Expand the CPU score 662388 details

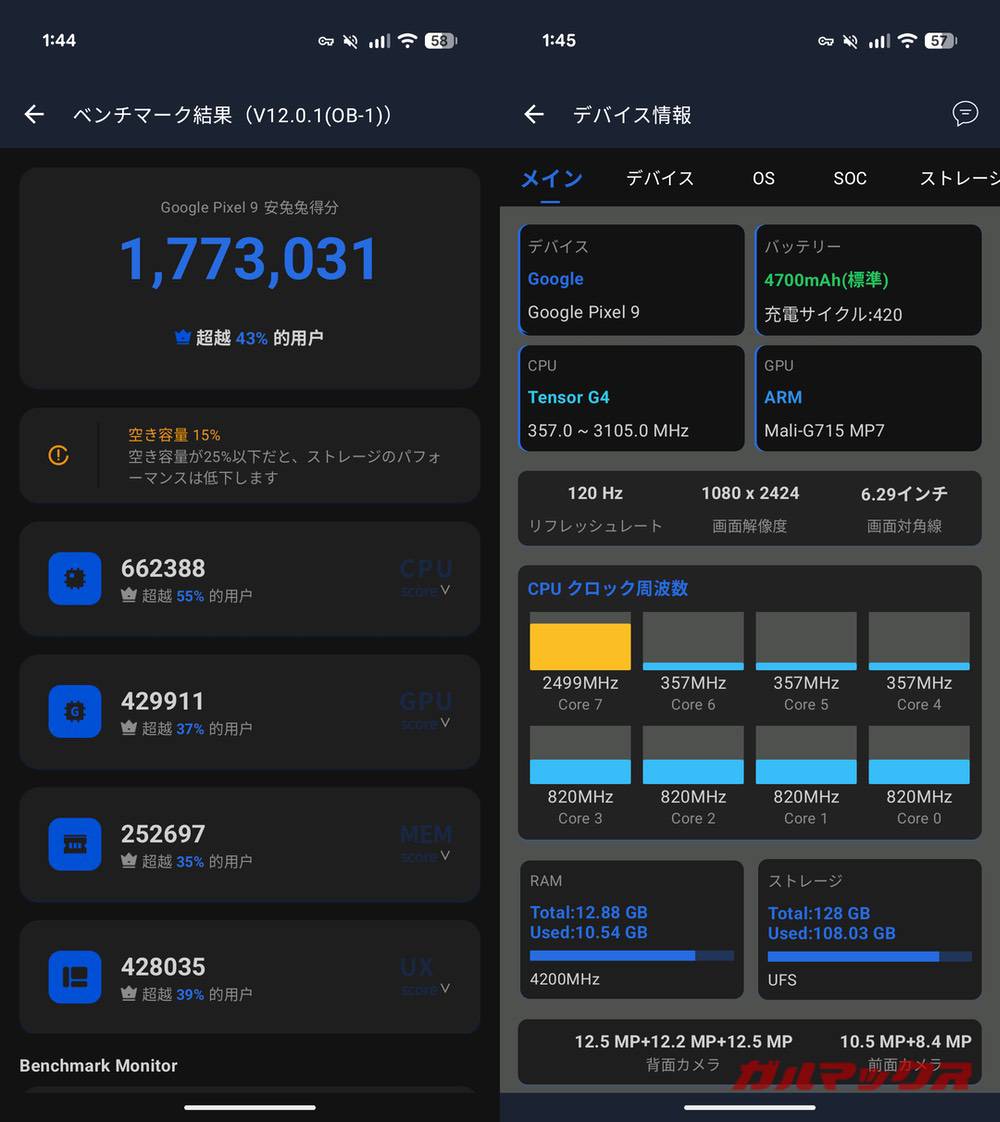[x=445, y=590]
